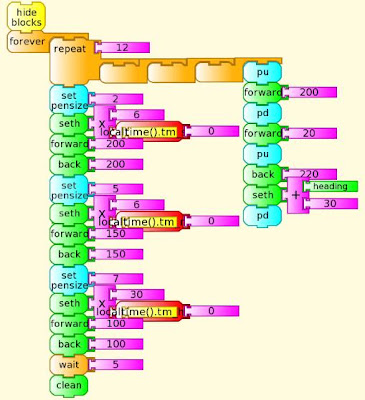Select the pd block above forward 20
Screen dimensions: 365x400
tap(263, 113)
